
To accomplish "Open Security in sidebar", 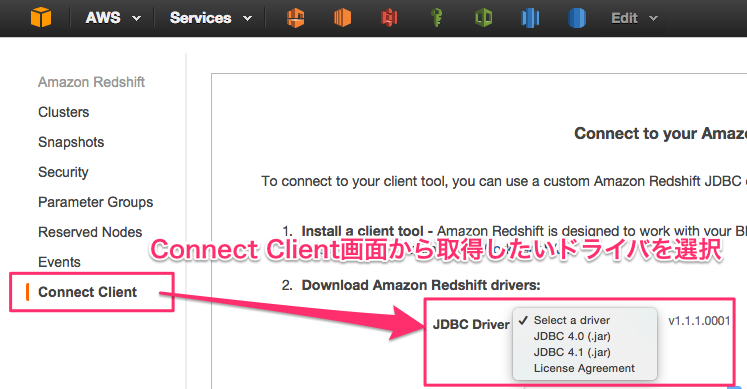I will (63, 172).
